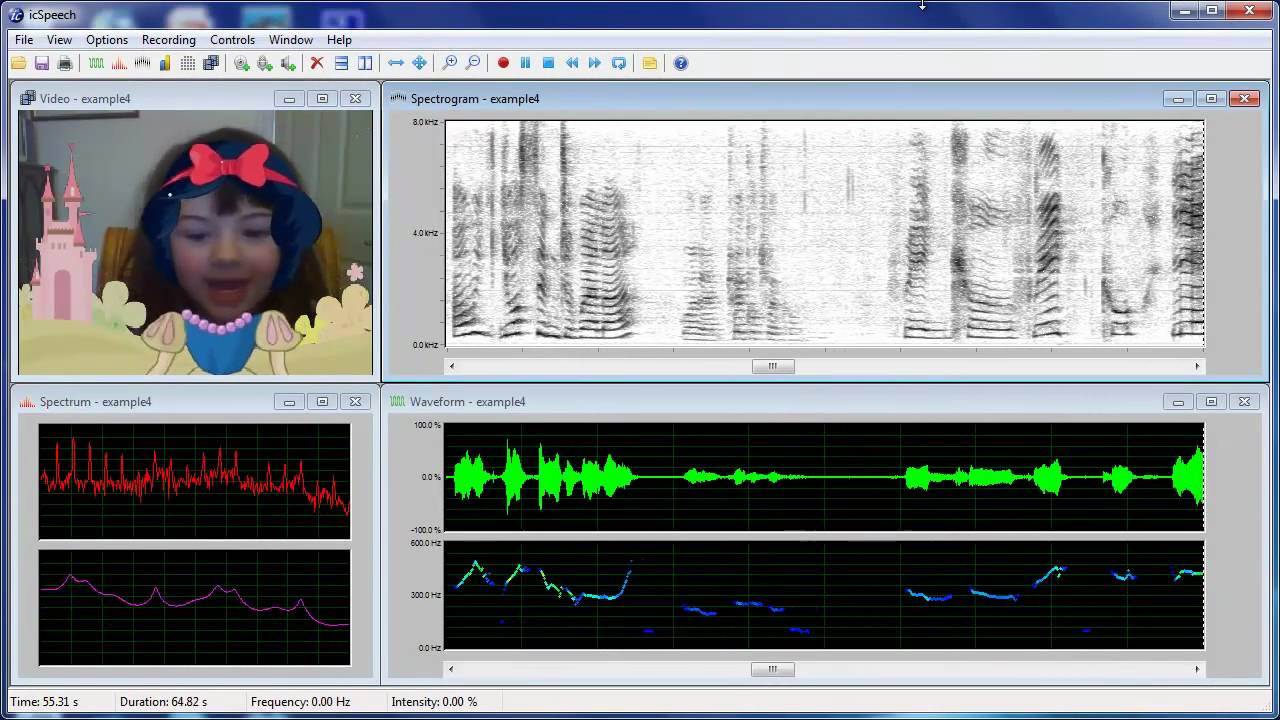Click the Waveform scrollbar left arrow
1280x720 pixels.
click(x=452, y=669)
